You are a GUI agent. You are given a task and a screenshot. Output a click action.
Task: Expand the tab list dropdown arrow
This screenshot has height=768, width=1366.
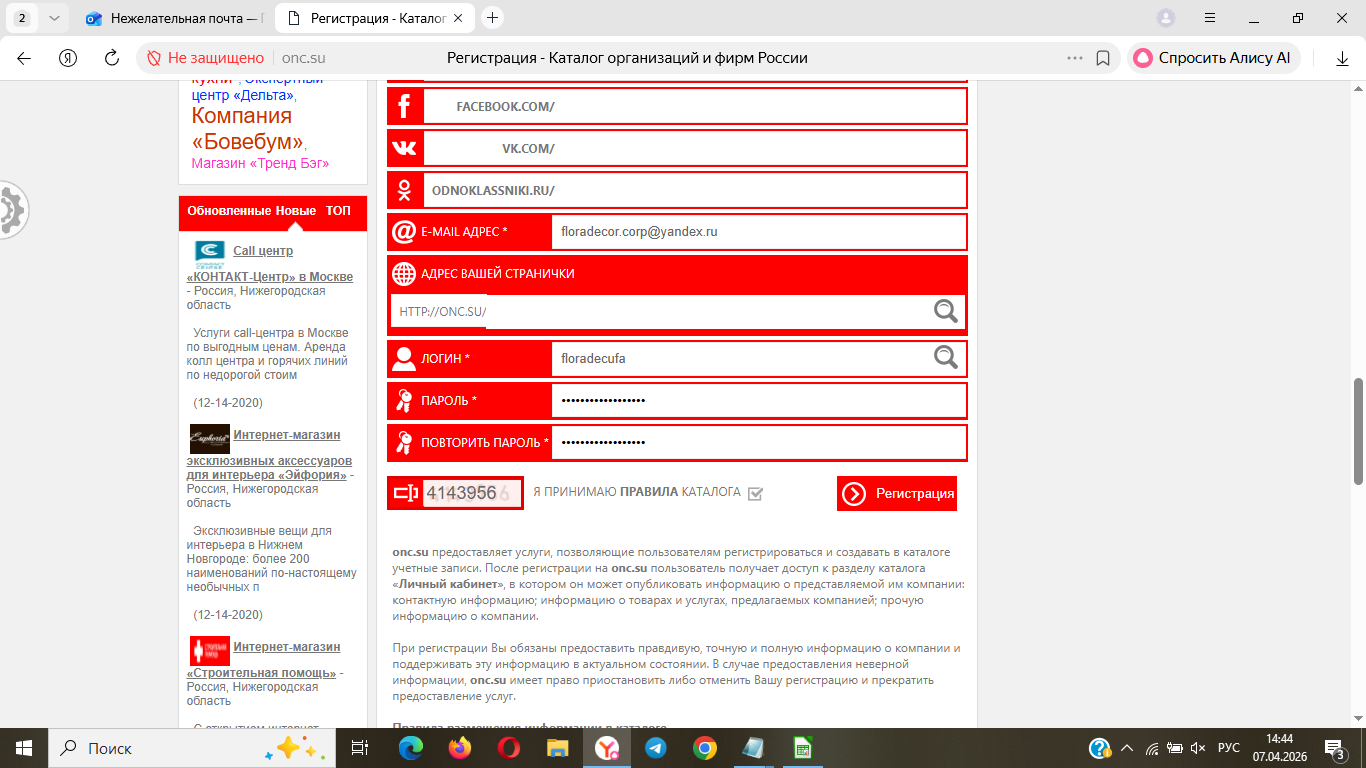[x=54, y=18]
